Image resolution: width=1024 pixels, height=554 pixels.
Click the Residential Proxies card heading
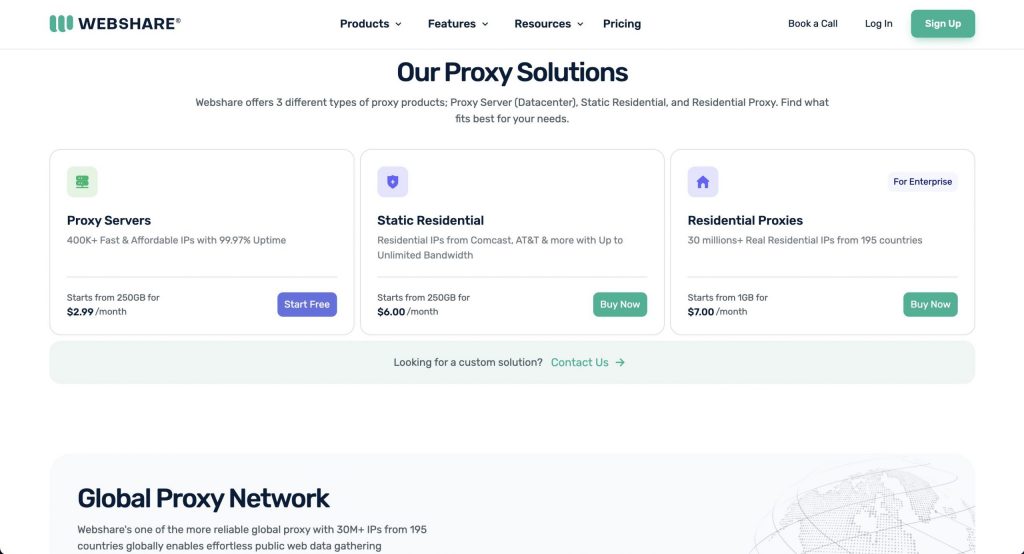(745, 220)
